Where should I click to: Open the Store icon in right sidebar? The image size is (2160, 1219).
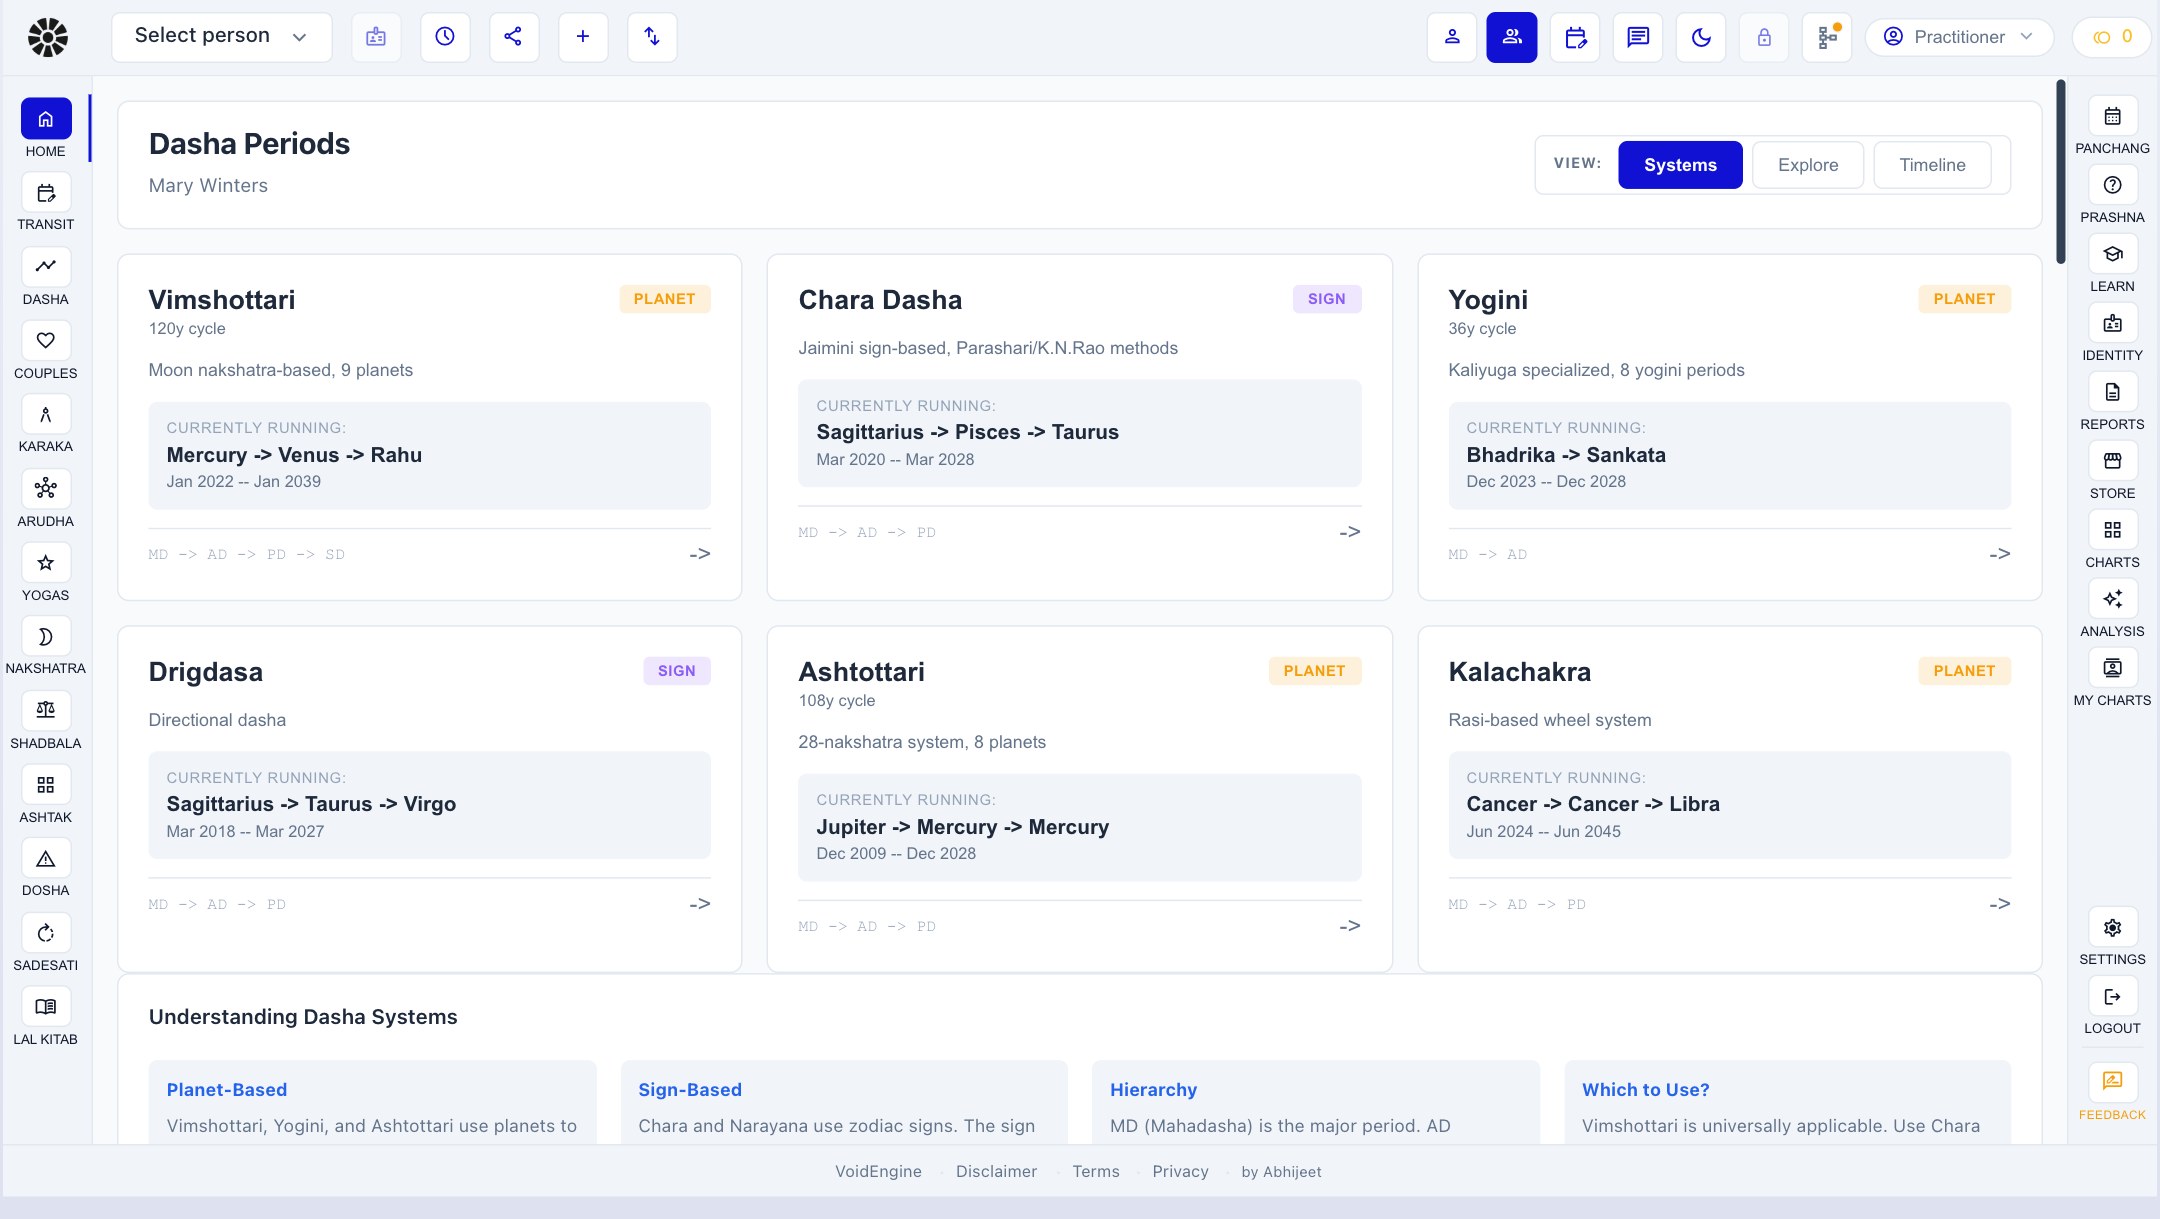[x=2112, y=461]
